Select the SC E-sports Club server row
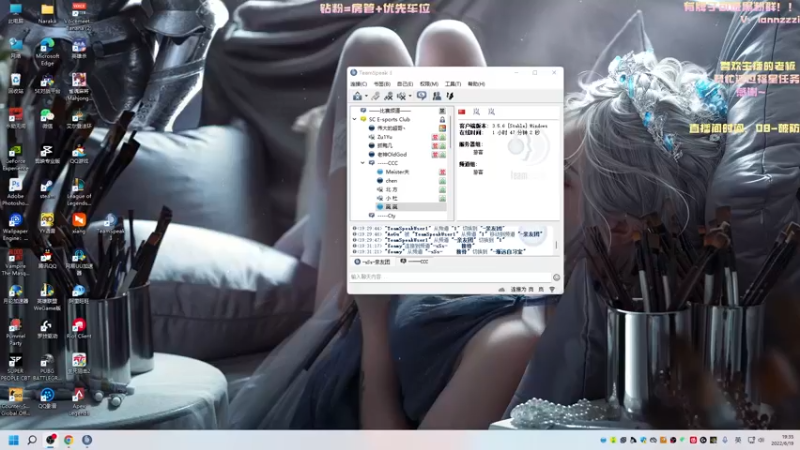The width and height of the screenshot is (800, 450). click(x=389, y=119)
